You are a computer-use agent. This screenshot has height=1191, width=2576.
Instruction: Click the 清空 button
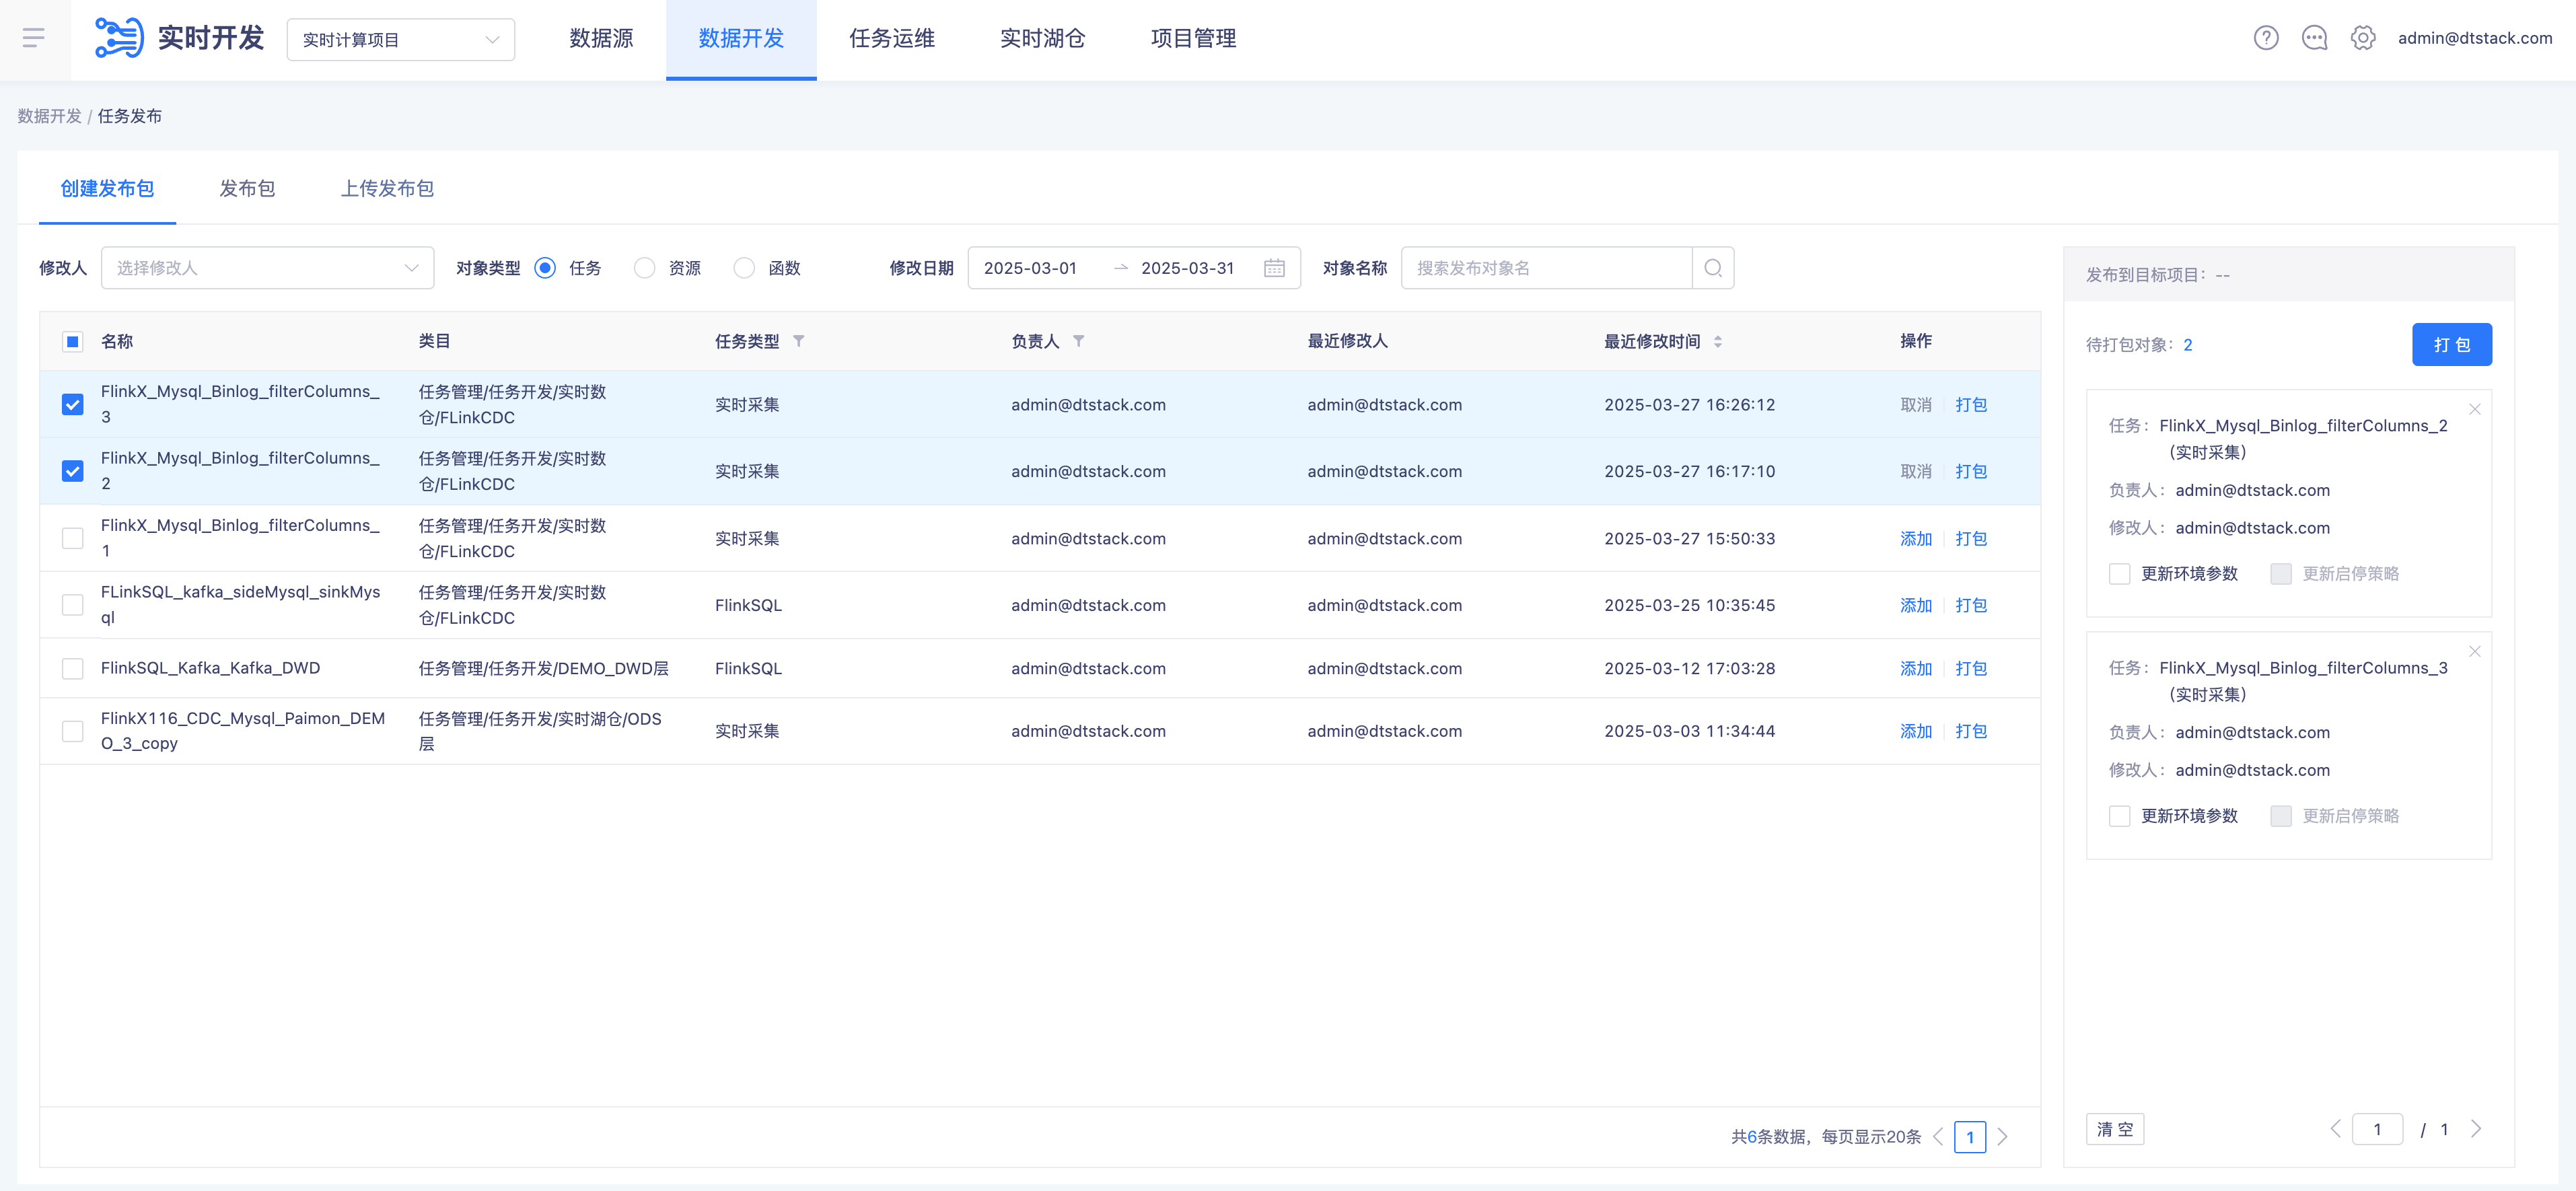pos(2115,1129)
